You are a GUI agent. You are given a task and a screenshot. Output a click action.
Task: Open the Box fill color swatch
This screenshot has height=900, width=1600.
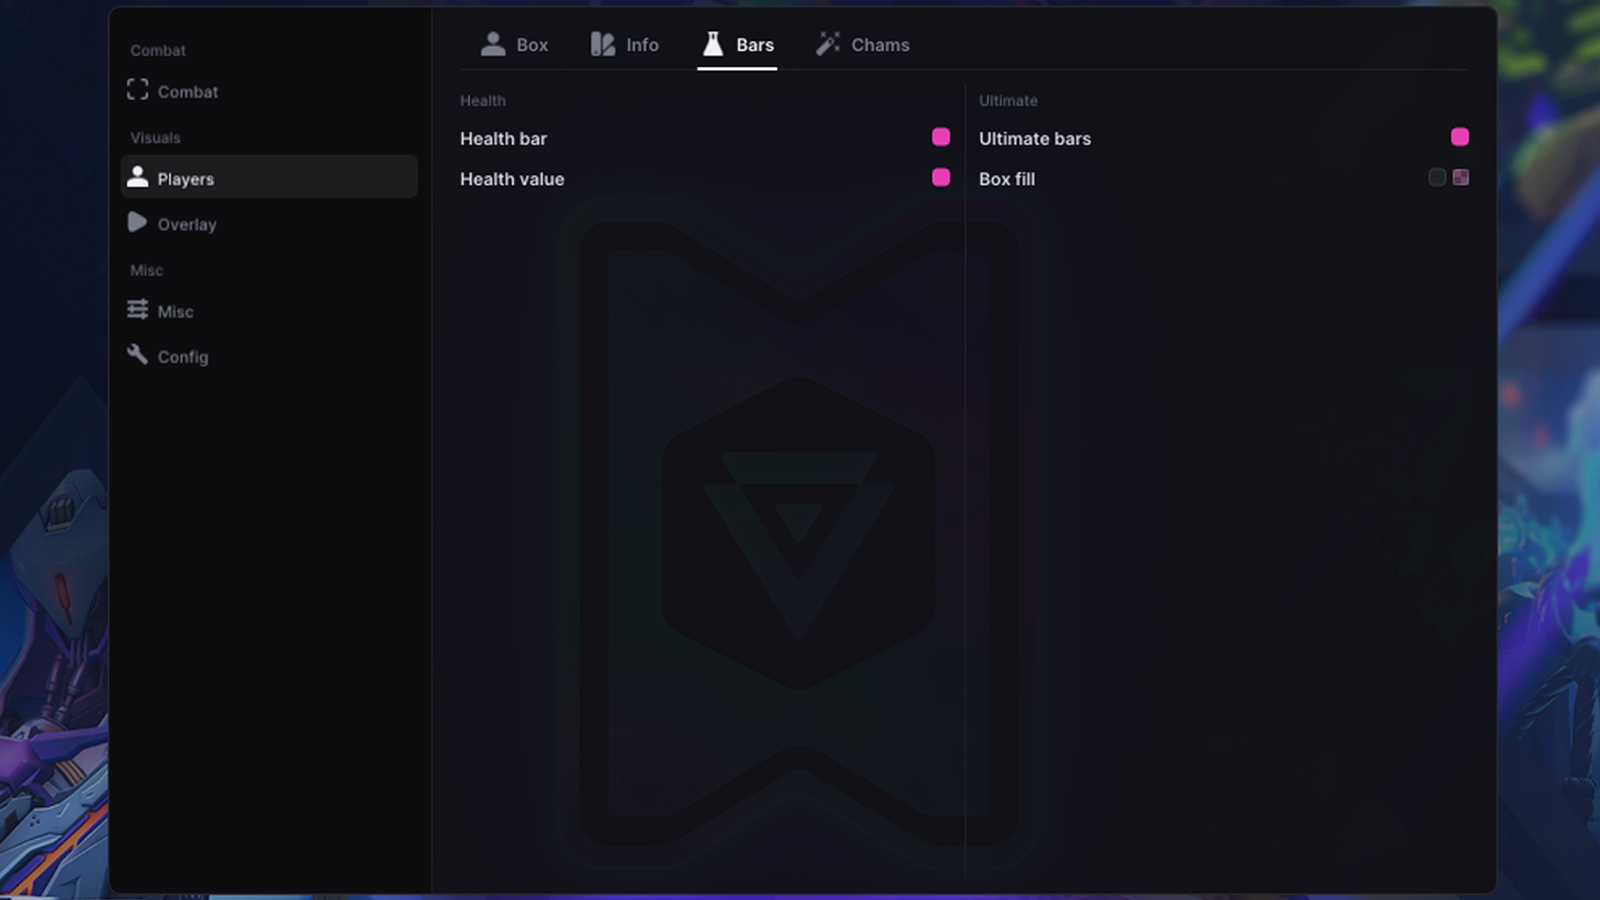tap(1461, 177)
